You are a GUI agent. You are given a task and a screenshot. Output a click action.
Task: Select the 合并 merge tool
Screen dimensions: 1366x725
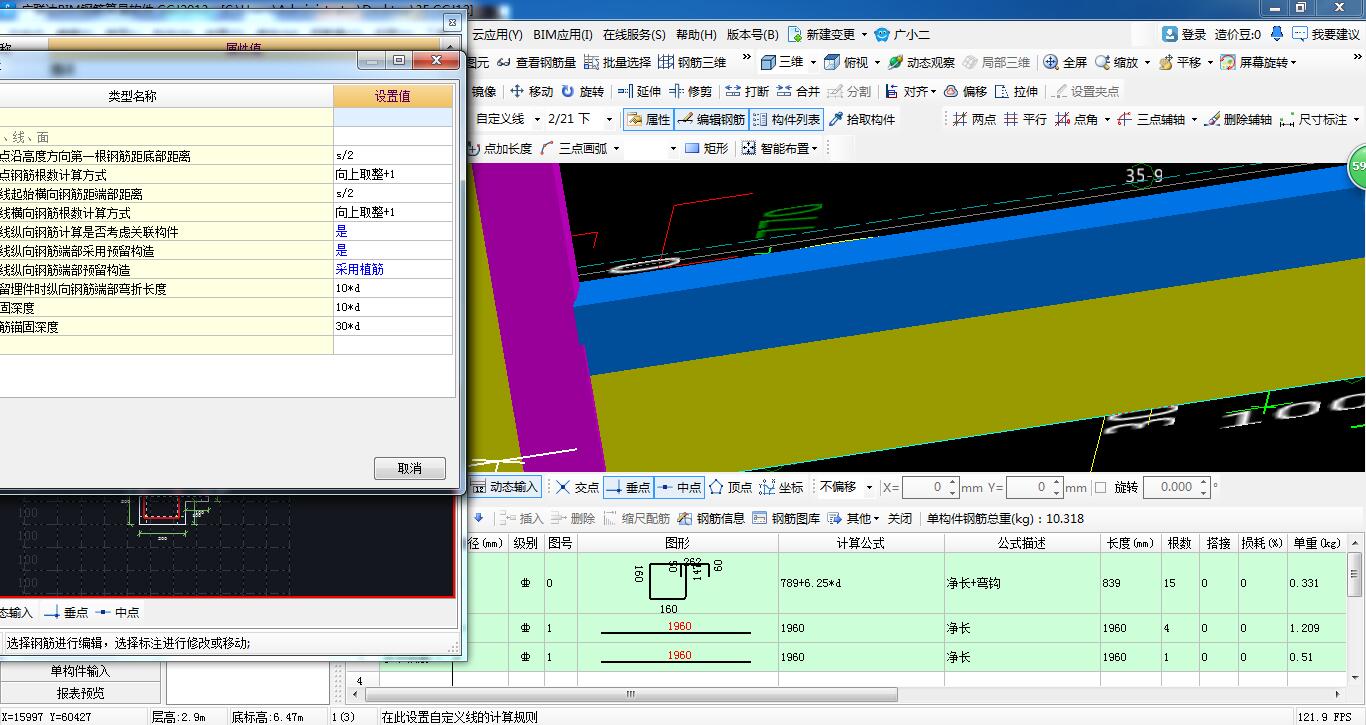pos(798,91)
